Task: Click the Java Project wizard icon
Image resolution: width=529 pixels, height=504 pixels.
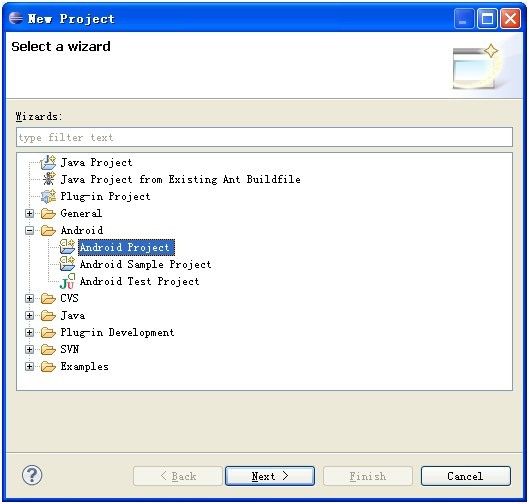Action: click(48, 163)
